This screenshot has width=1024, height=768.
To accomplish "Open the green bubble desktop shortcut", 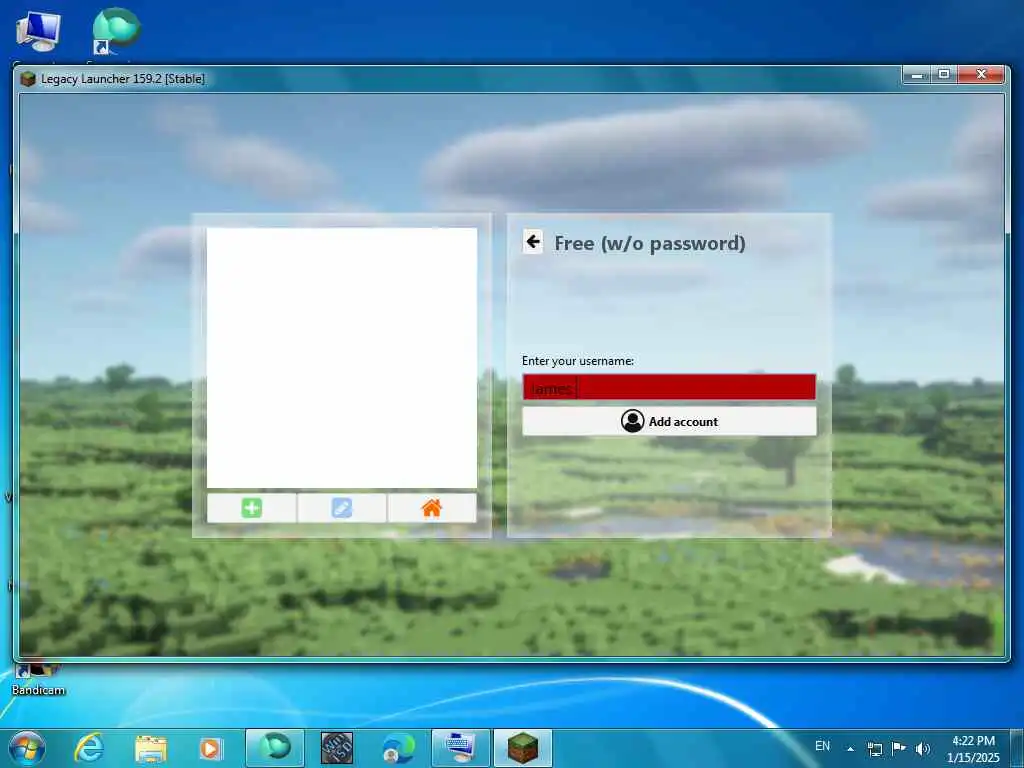I will [116, 30].
